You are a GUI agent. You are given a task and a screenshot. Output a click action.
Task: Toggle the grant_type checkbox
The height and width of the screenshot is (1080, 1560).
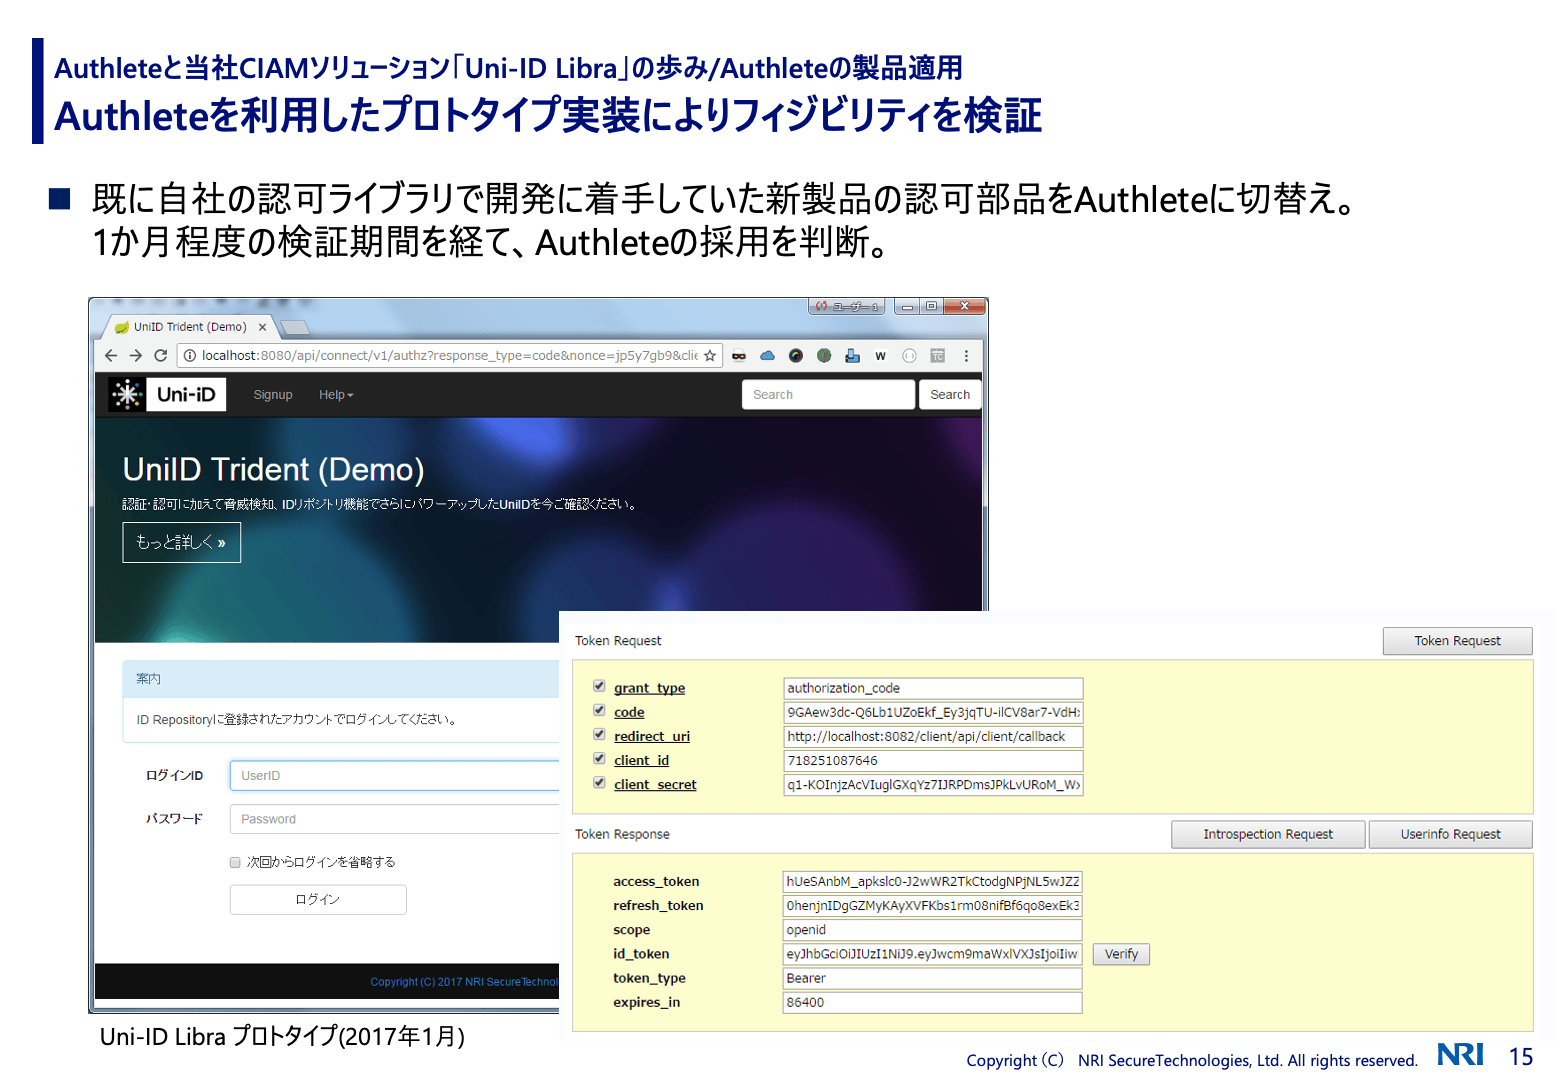point(599,686)
